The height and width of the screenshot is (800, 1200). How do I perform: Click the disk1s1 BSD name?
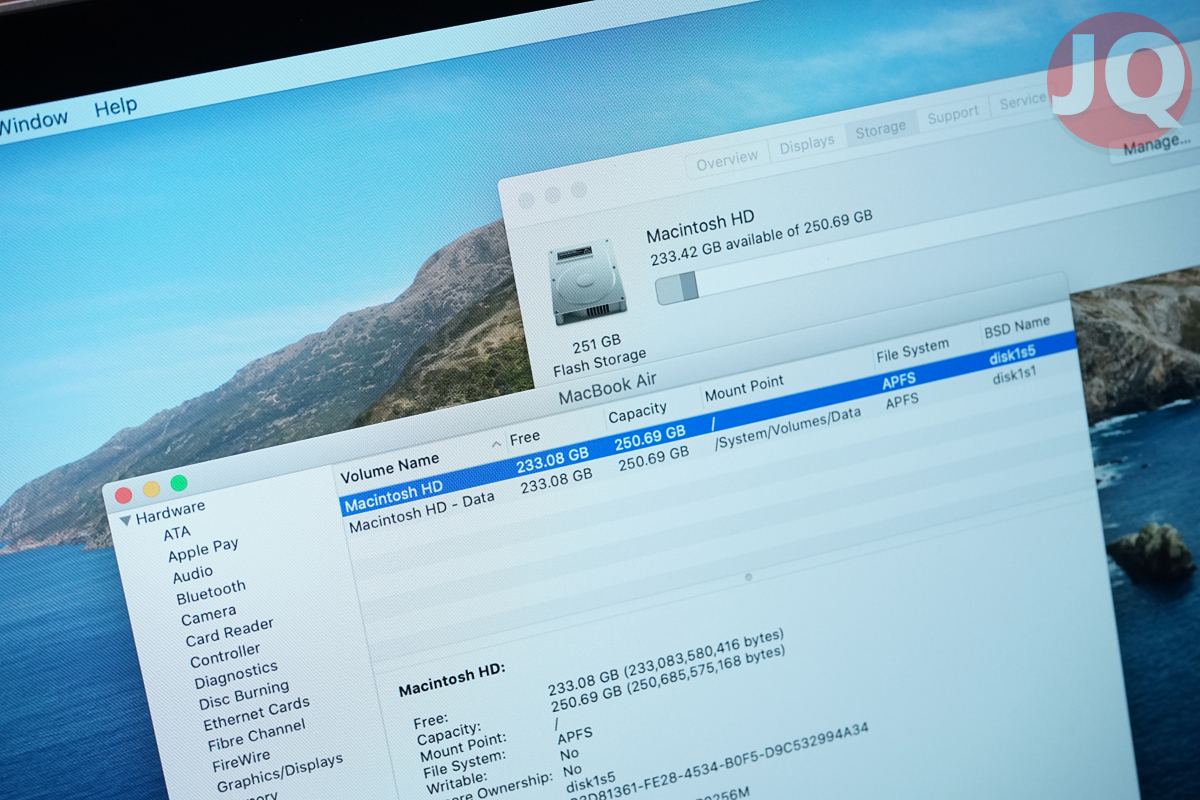pyautogui.click(x=1015, y=377)
